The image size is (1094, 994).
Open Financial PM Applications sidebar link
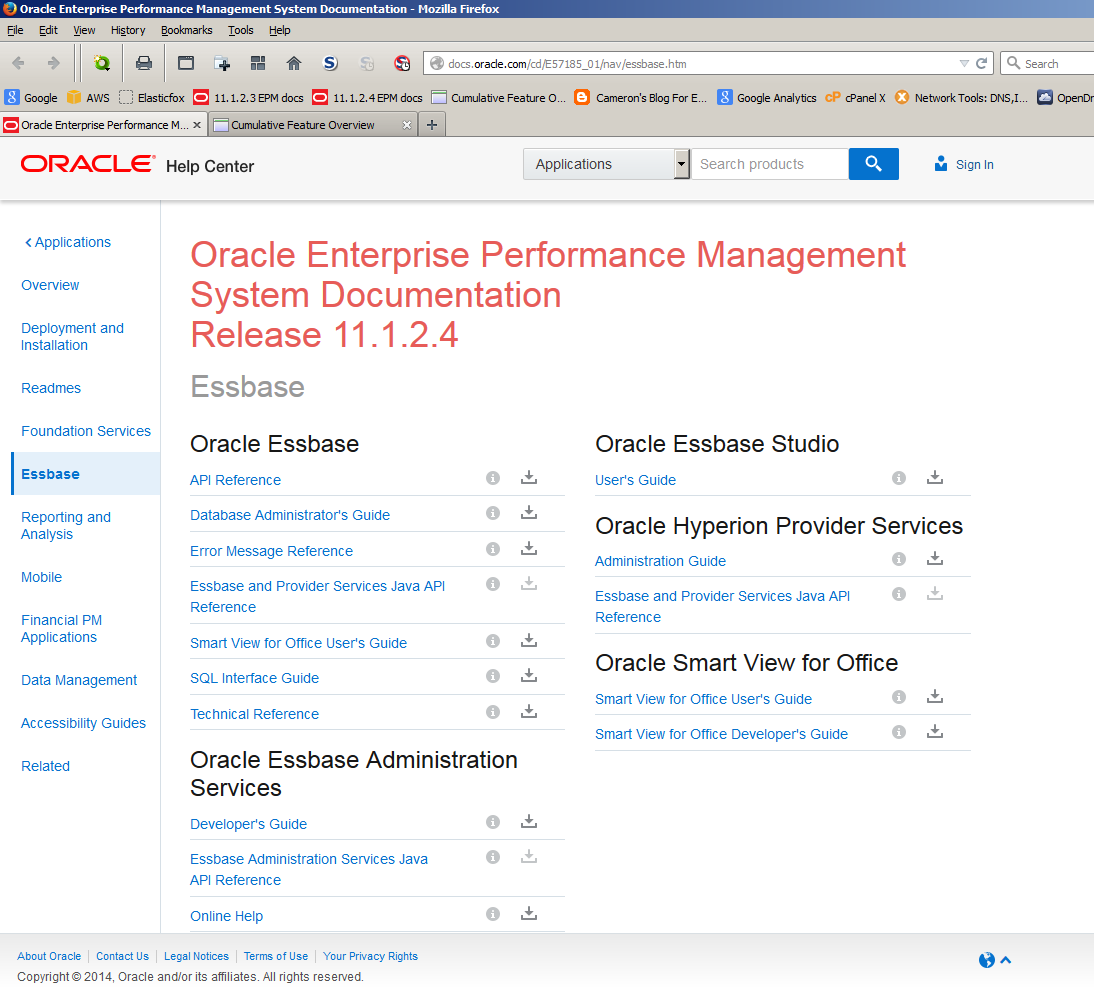[61, 628]
